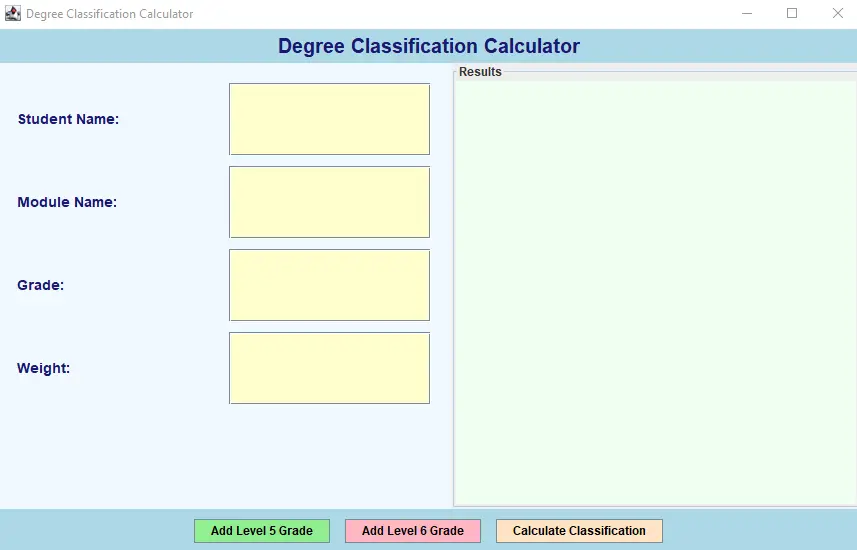Screen dimensions: 857x550
Task: Maximize the calculator window
Action: pyautogui.click(x=792, y=13)
